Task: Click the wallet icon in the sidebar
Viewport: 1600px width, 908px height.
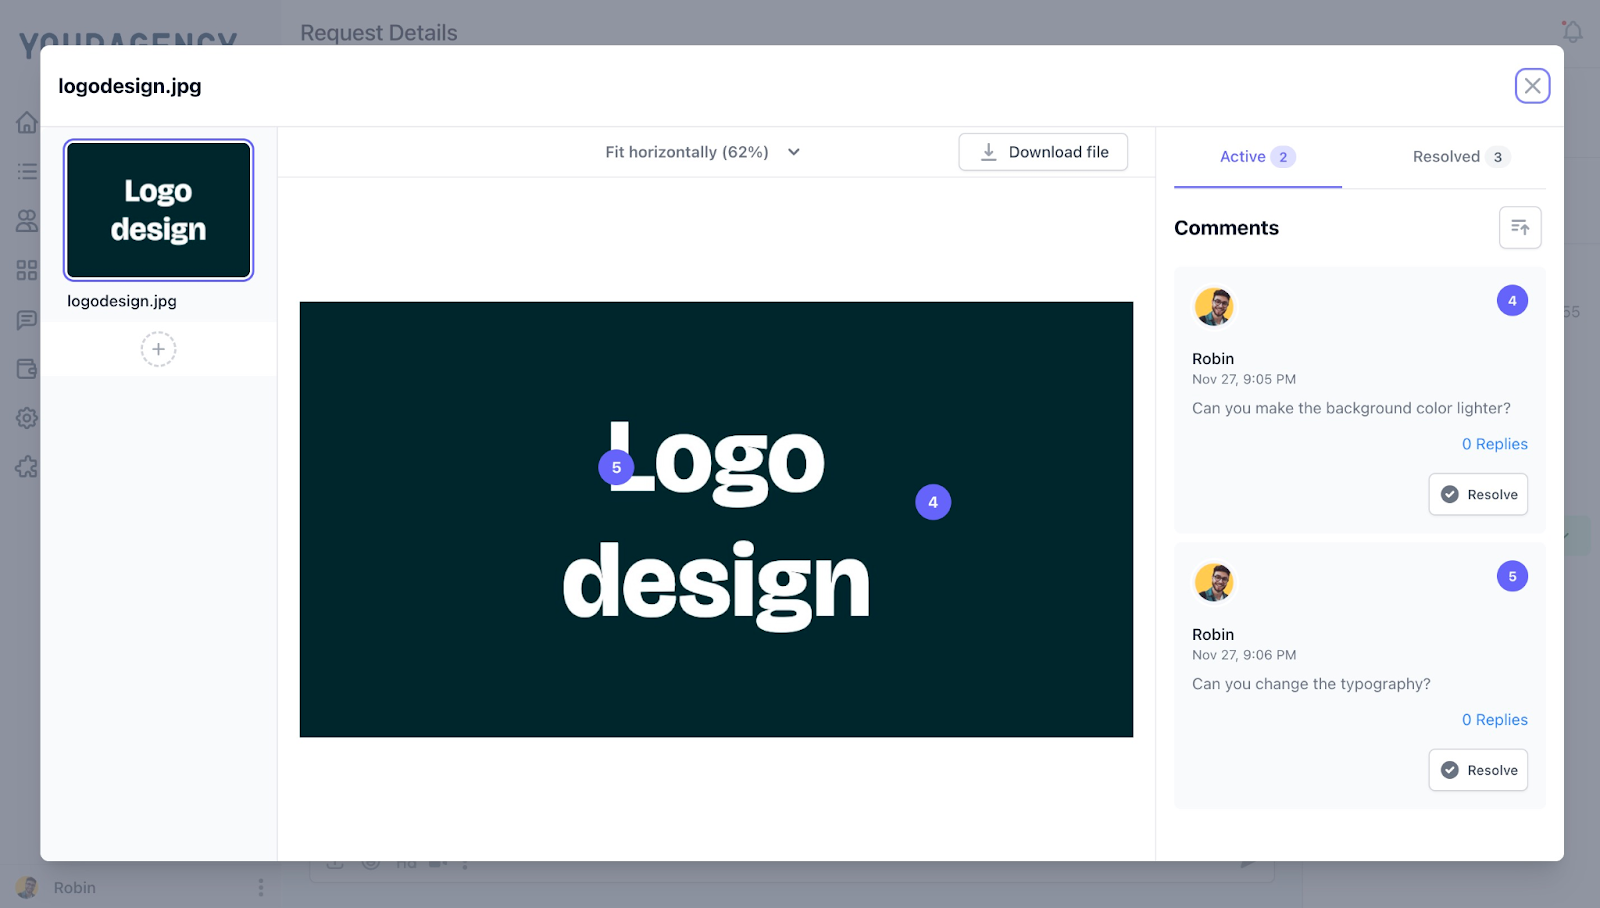Action: [27, 368]
